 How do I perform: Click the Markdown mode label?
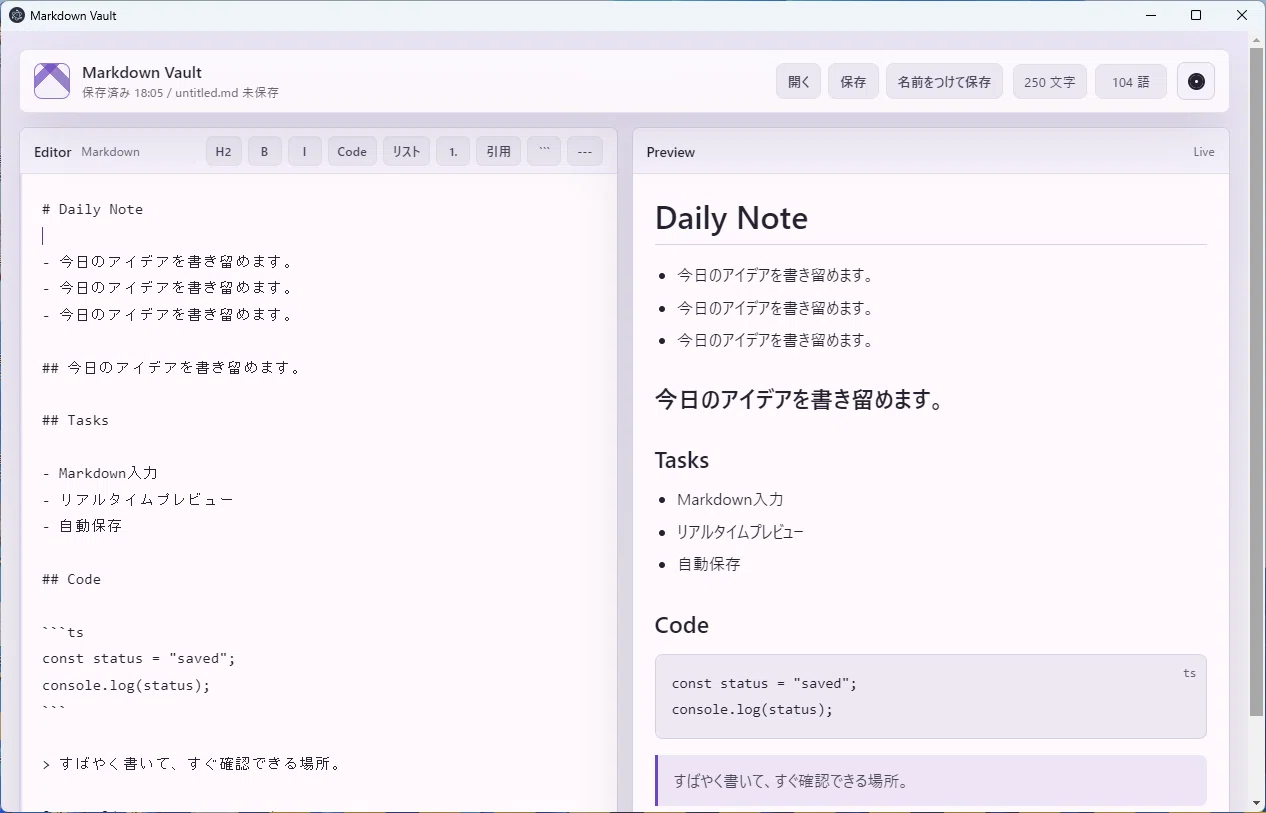tap(111, 152)
